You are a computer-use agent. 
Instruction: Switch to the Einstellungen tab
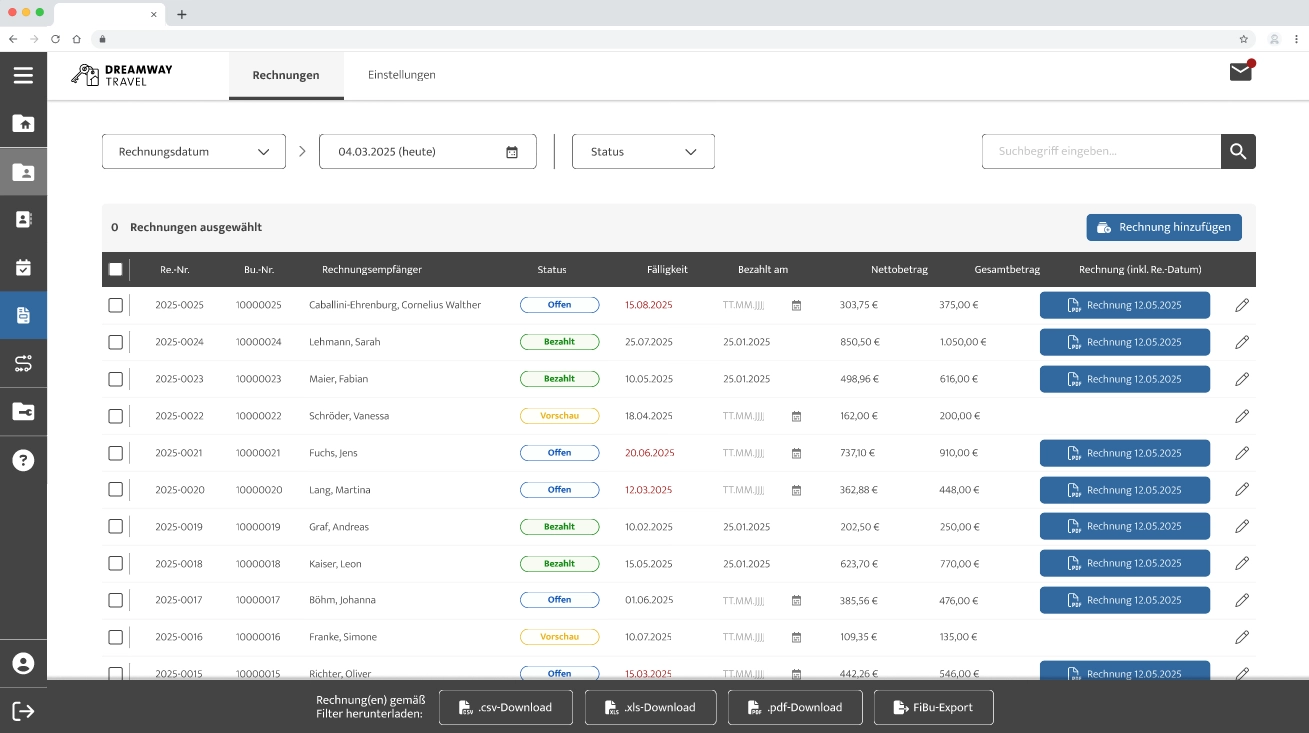(401, 75)
